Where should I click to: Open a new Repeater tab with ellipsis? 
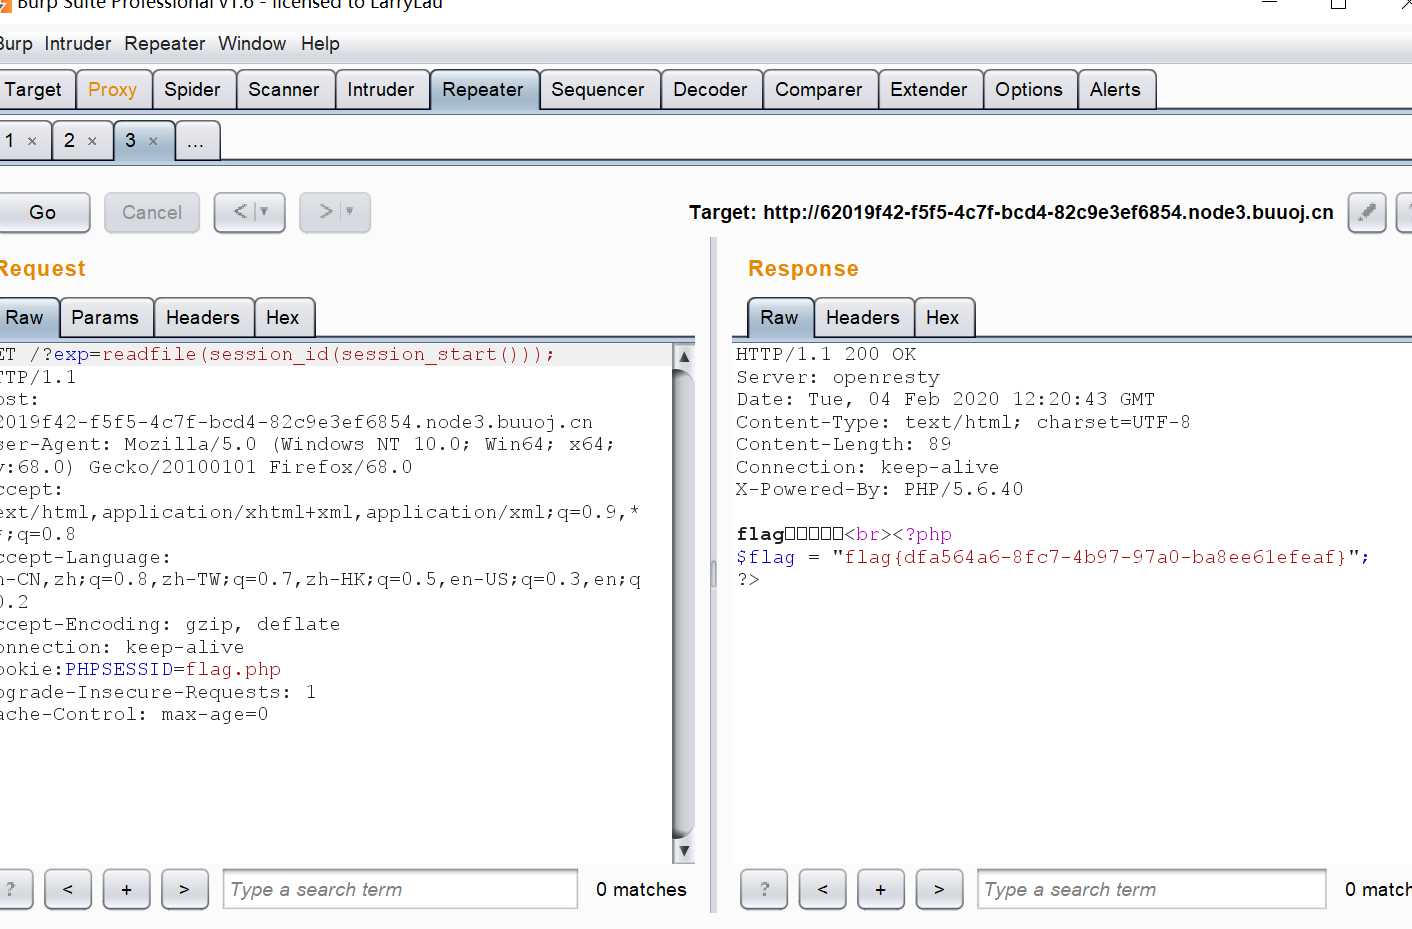pos(196,141)
